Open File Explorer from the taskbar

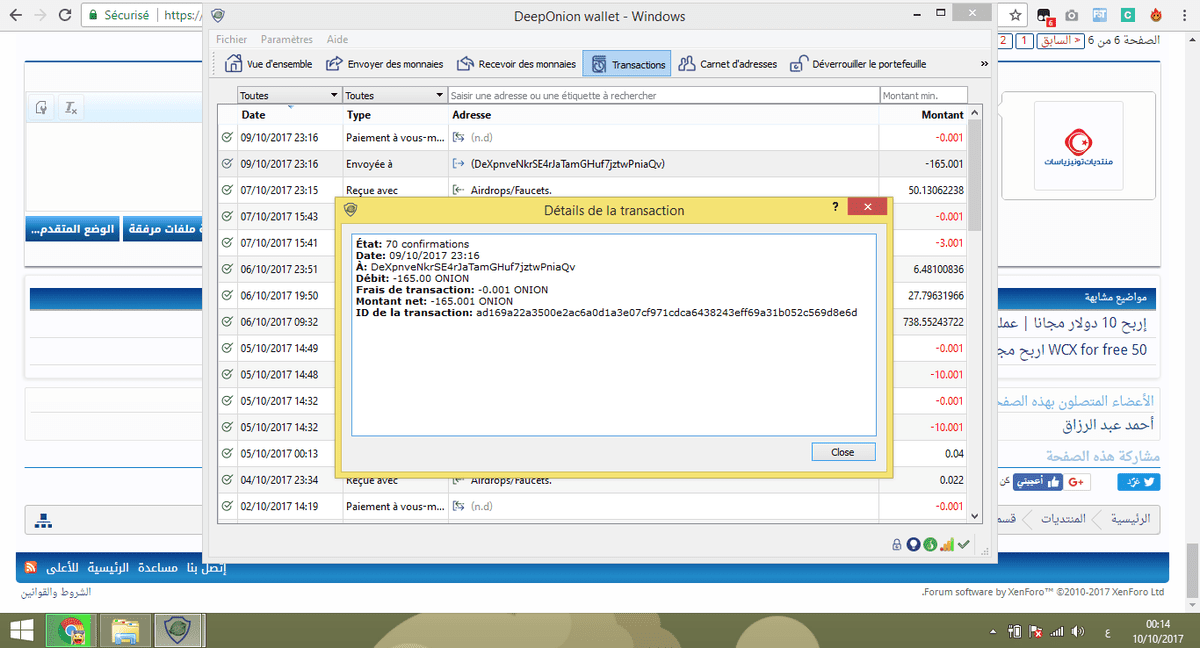125,631
